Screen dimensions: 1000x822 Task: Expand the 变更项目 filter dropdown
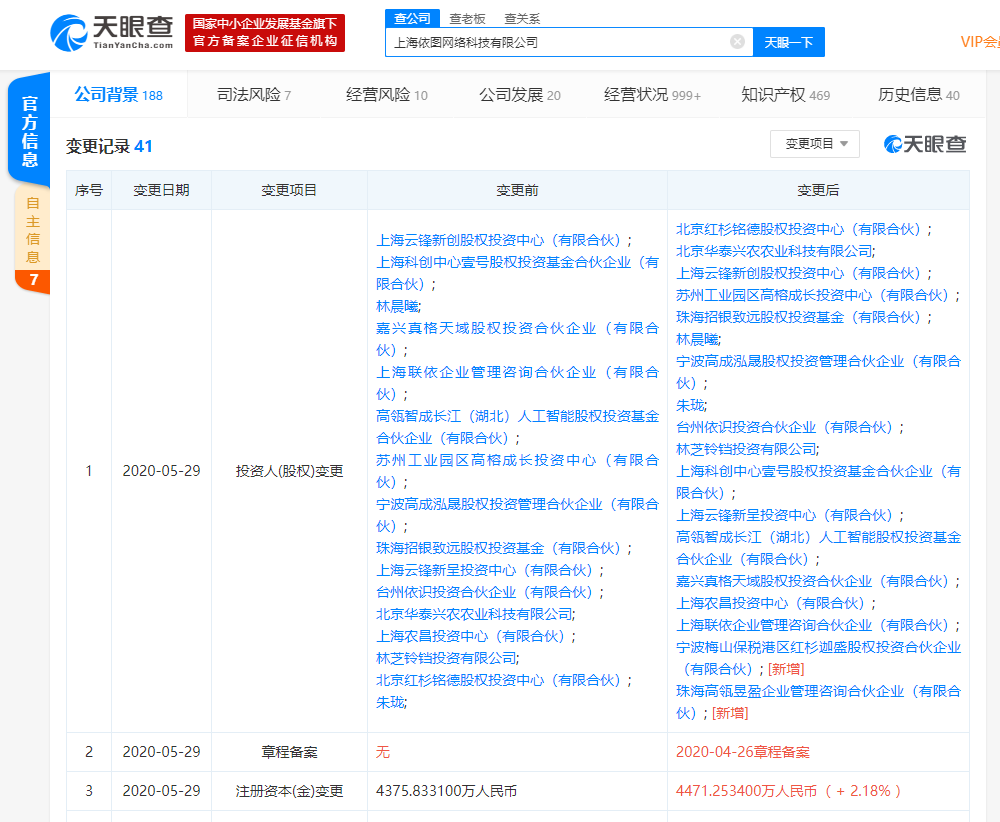click(x=813, y=144)
